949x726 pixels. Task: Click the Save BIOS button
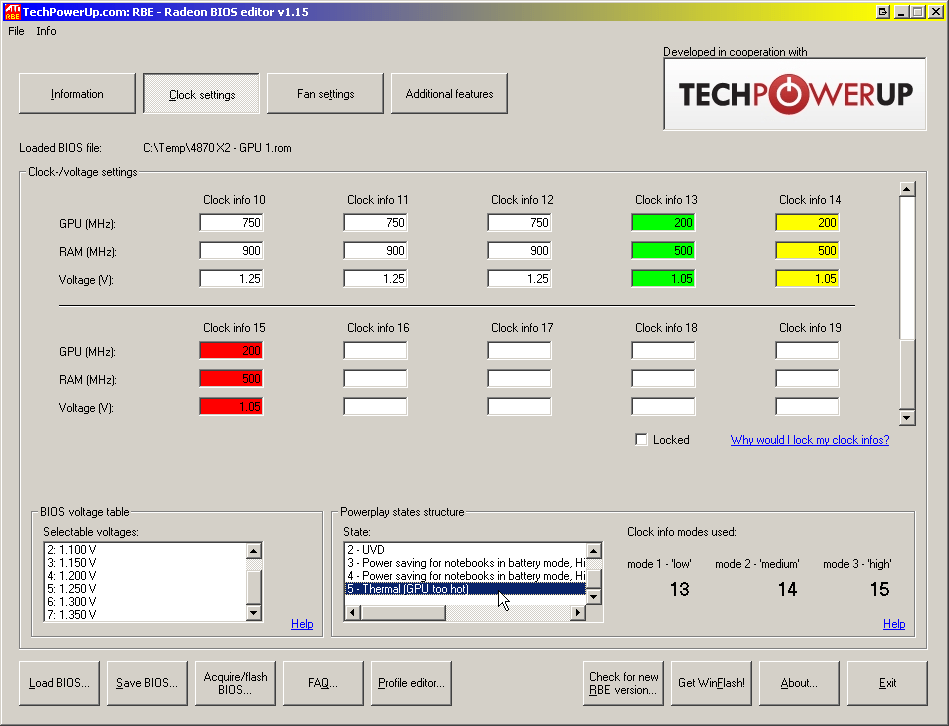pyautogui.click(x=147, y=682)
